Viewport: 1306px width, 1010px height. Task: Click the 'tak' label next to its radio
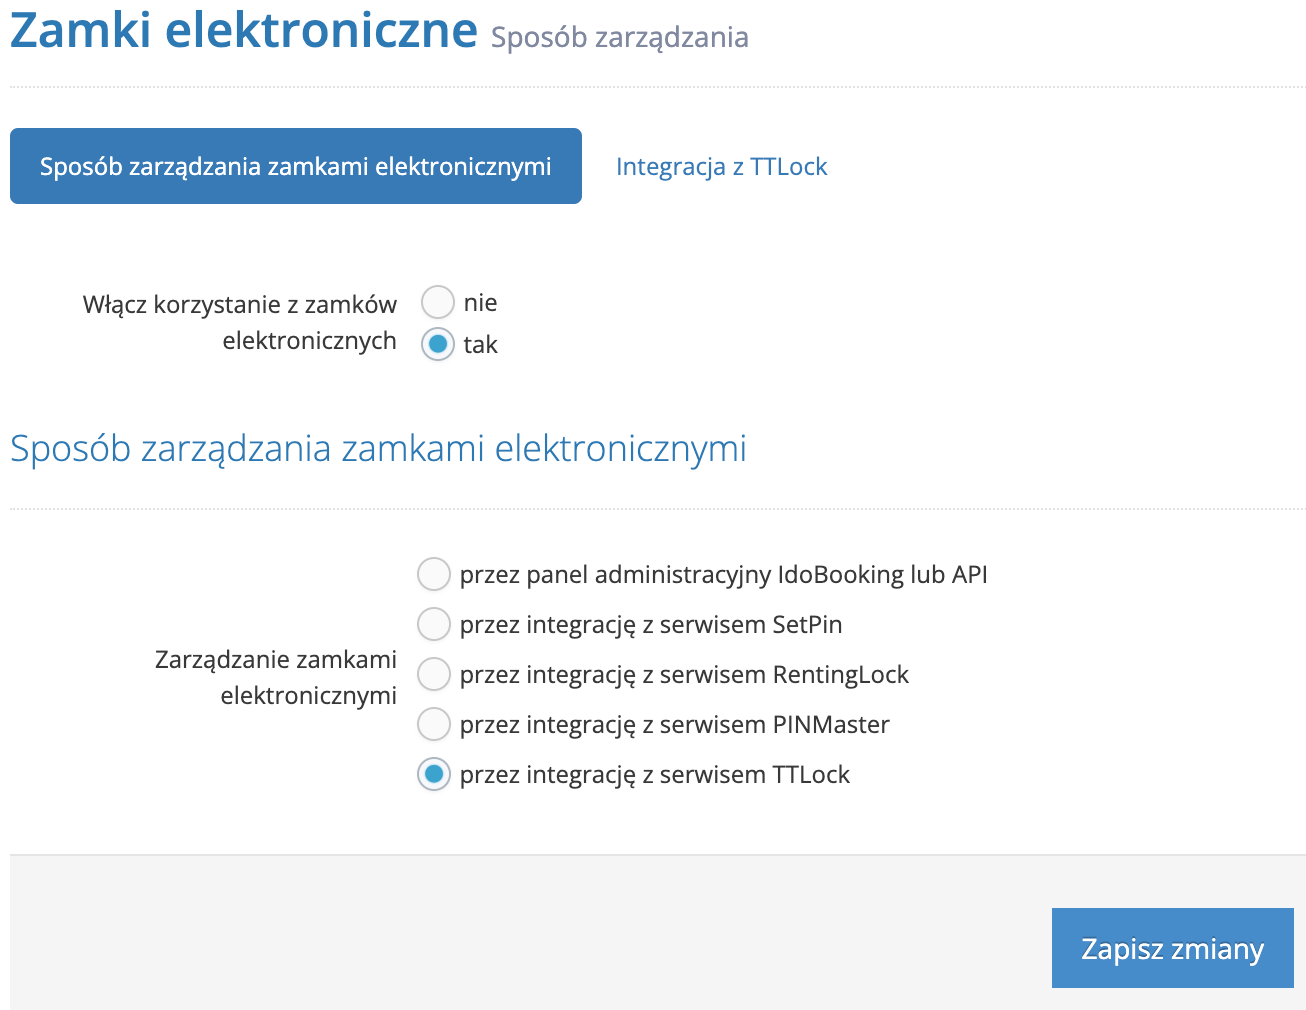(x=480, y=344)
